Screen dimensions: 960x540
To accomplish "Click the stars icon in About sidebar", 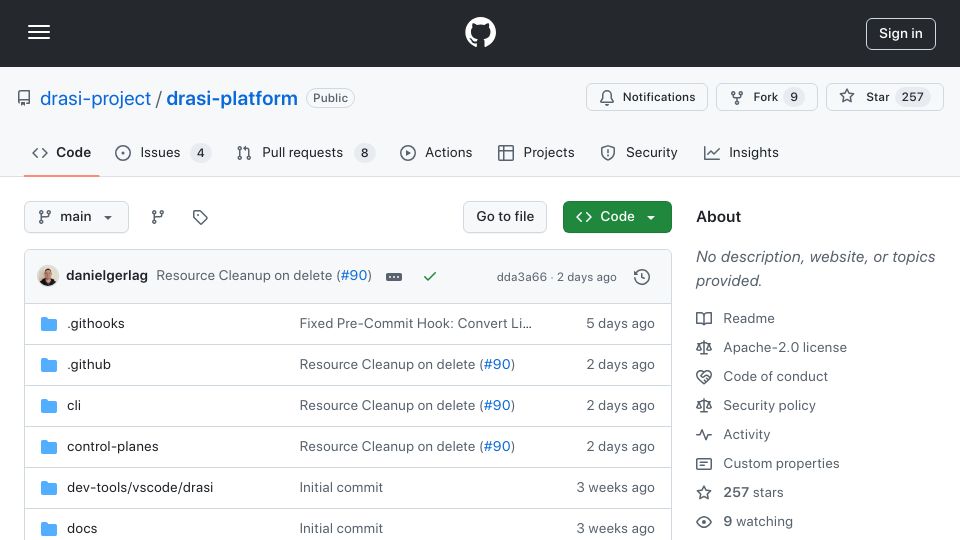I will (x=704, y=493).
